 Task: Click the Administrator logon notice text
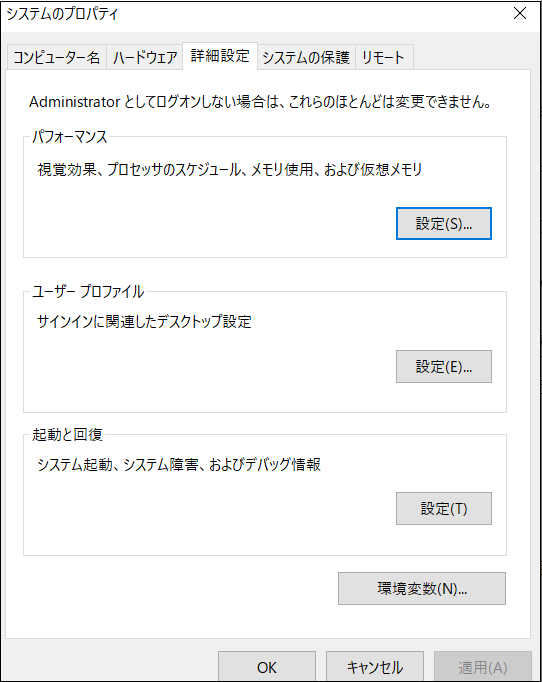point(261,102)
